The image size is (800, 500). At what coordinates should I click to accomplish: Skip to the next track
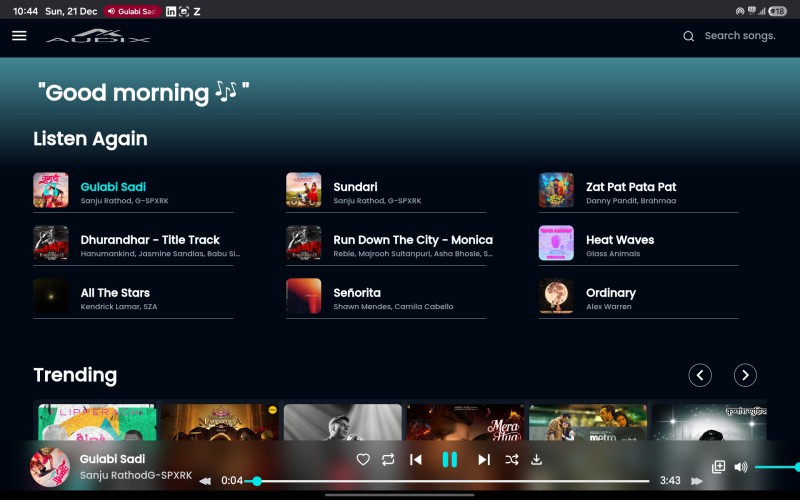[484, 460]
